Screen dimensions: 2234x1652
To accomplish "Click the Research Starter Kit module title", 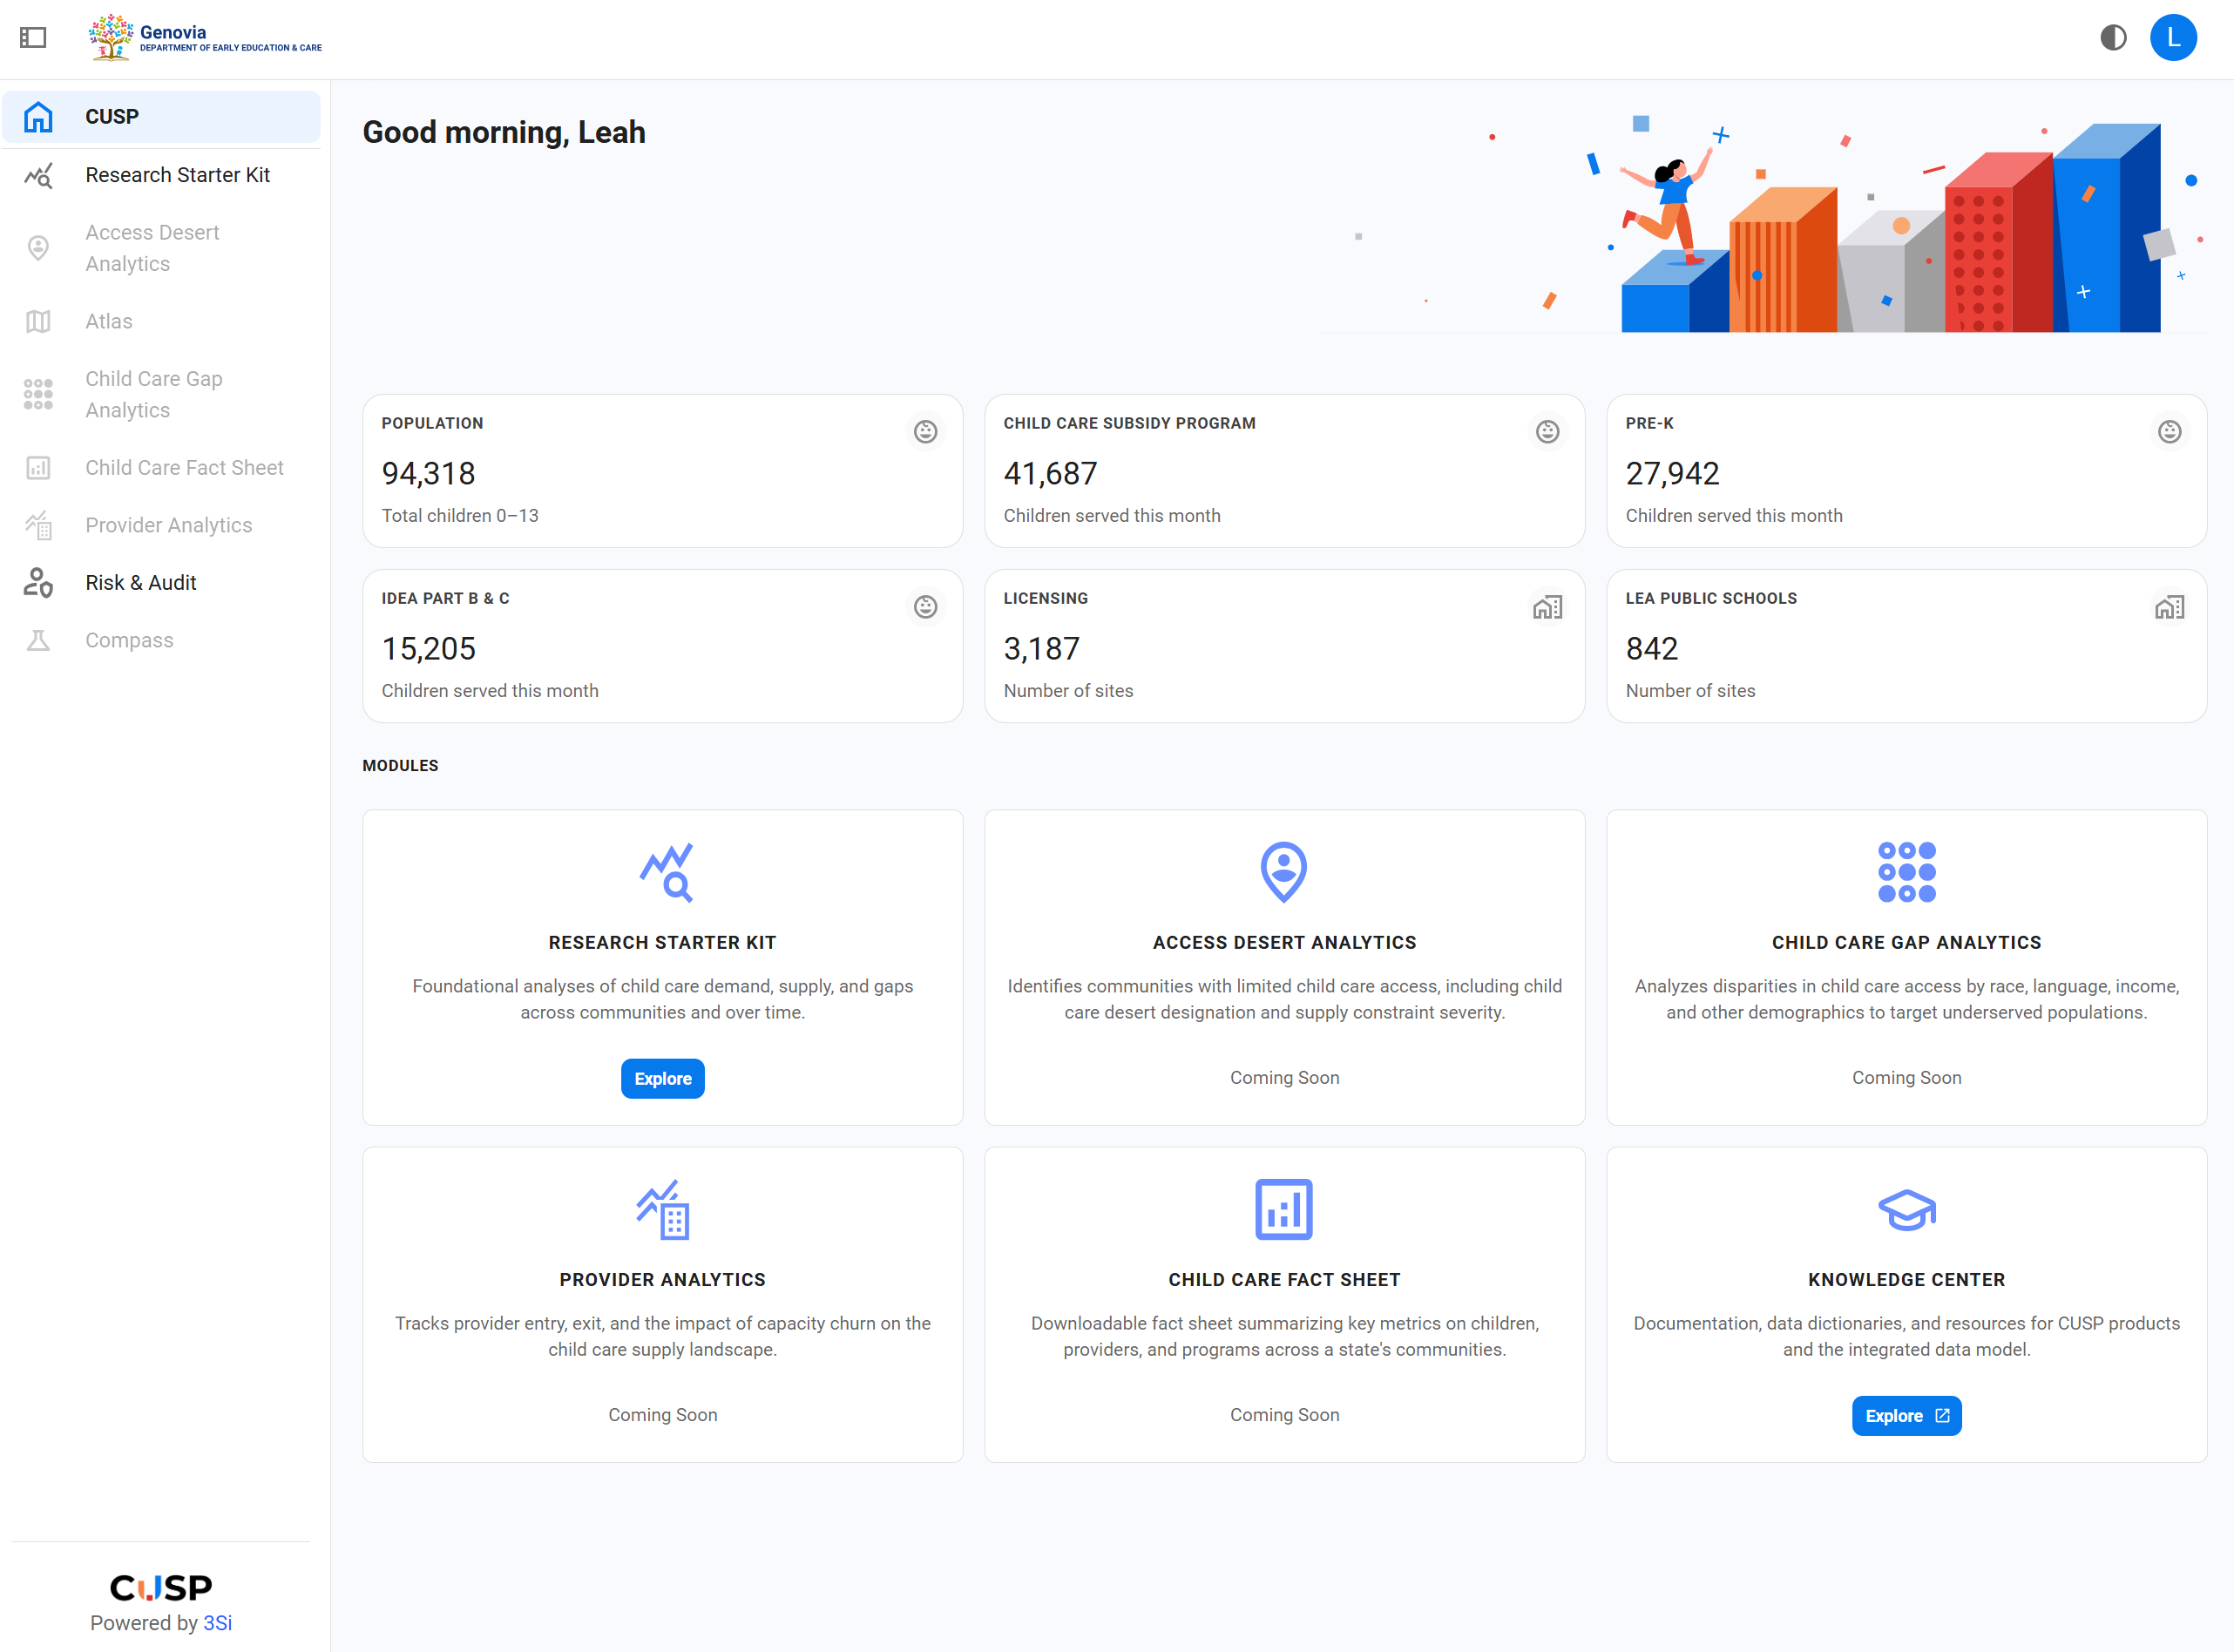I will (663, 943).
